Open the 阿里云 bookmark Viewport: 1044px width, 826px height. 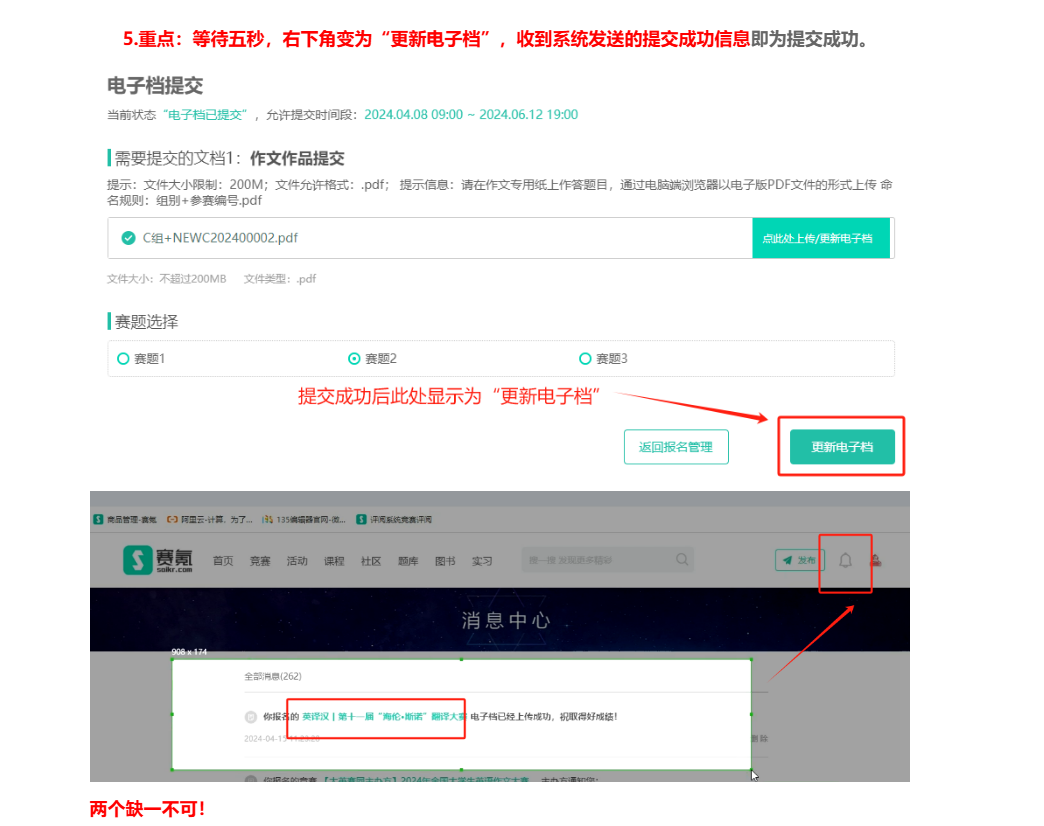coord(208,519)
